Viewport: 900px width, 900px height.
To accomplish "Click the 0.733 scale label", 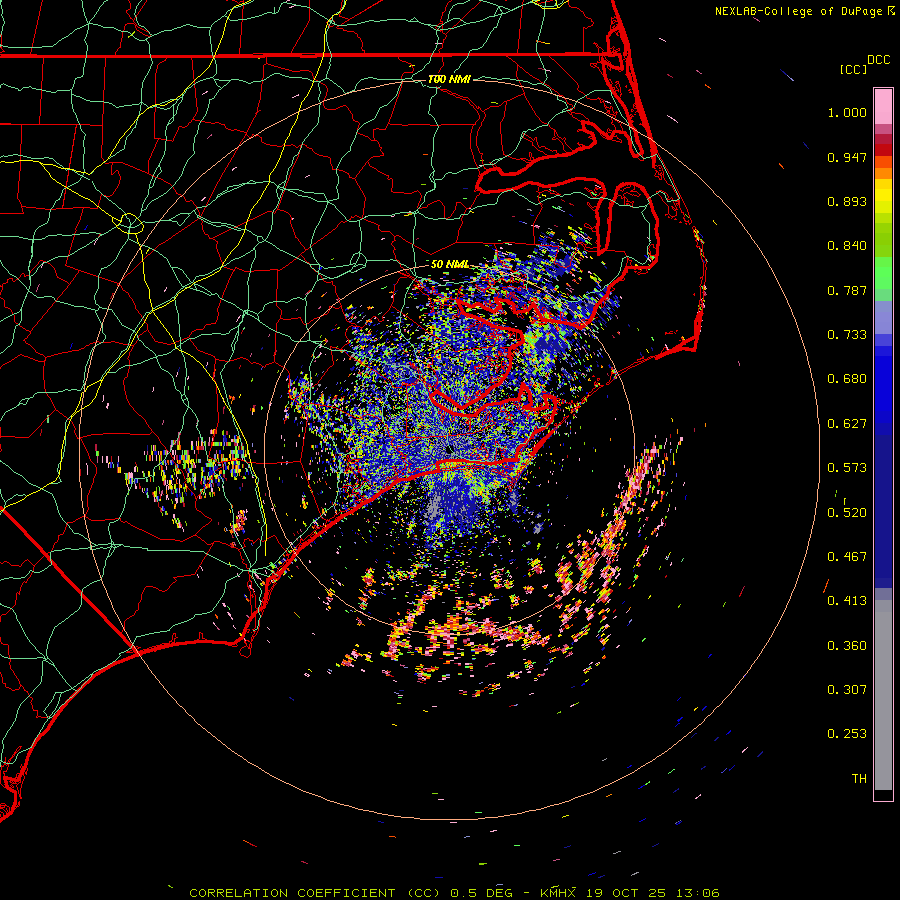I will coord(847,335).
